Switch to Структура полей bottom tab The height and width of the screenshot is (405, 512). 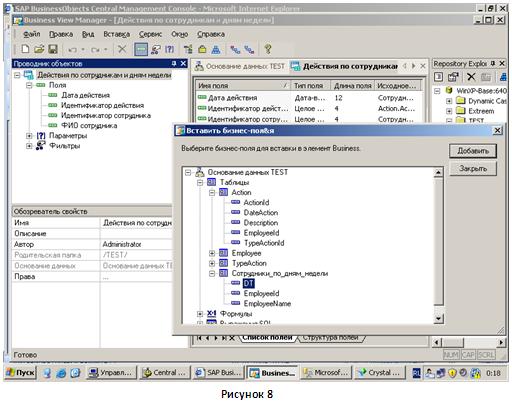pos(330,338)
